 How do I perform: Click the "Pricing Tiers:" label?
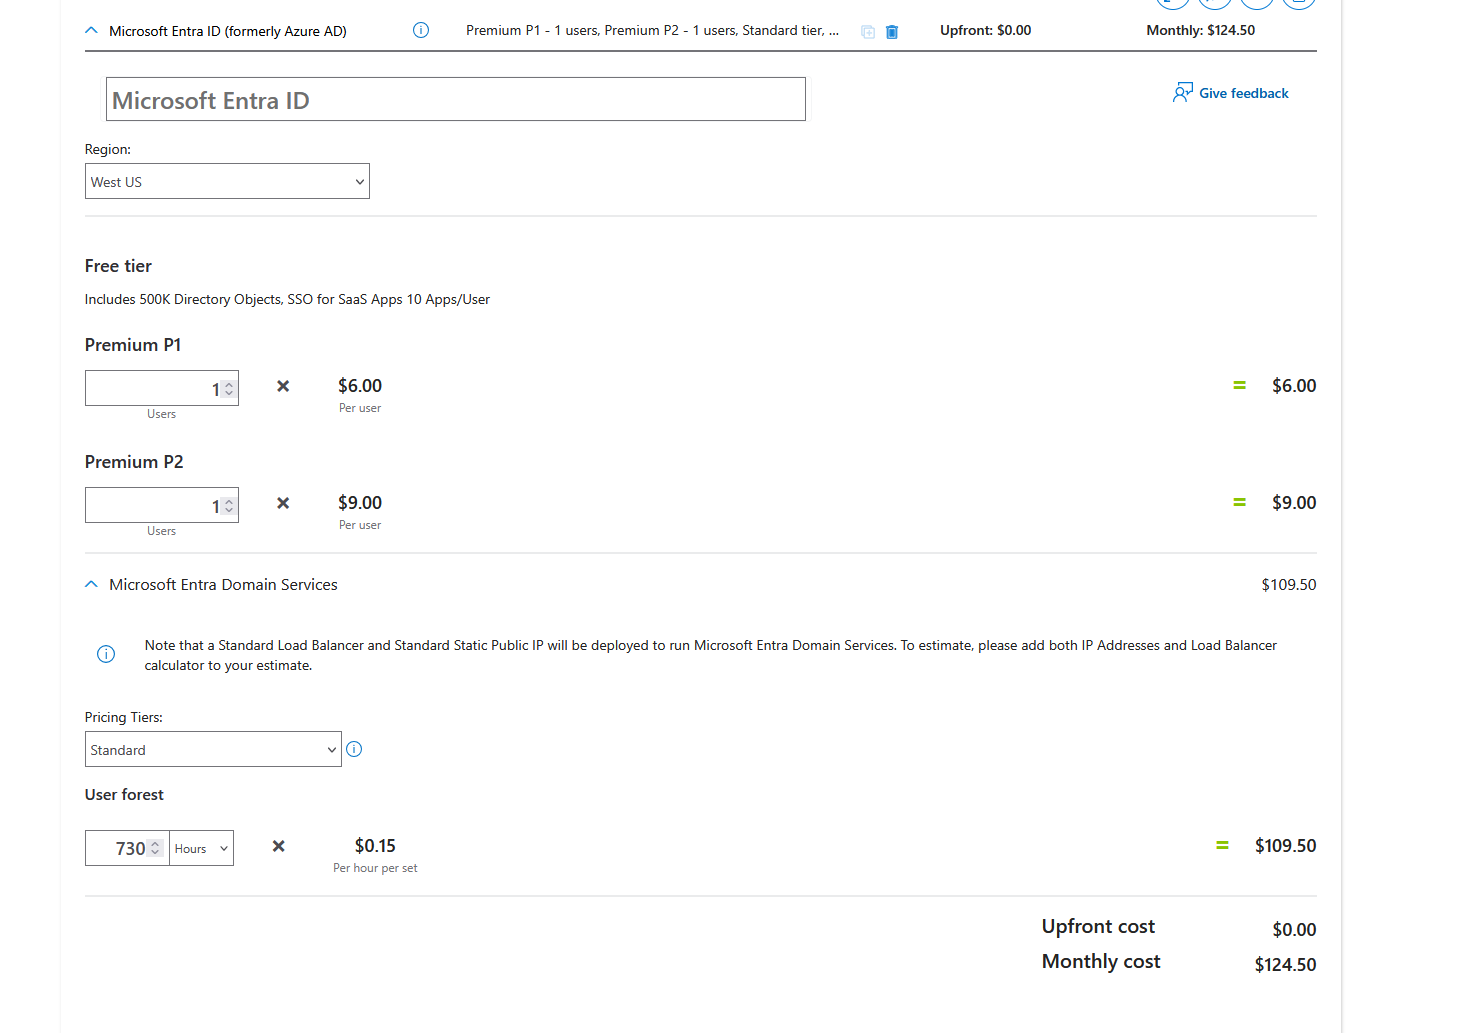click(x=124, y=717)
